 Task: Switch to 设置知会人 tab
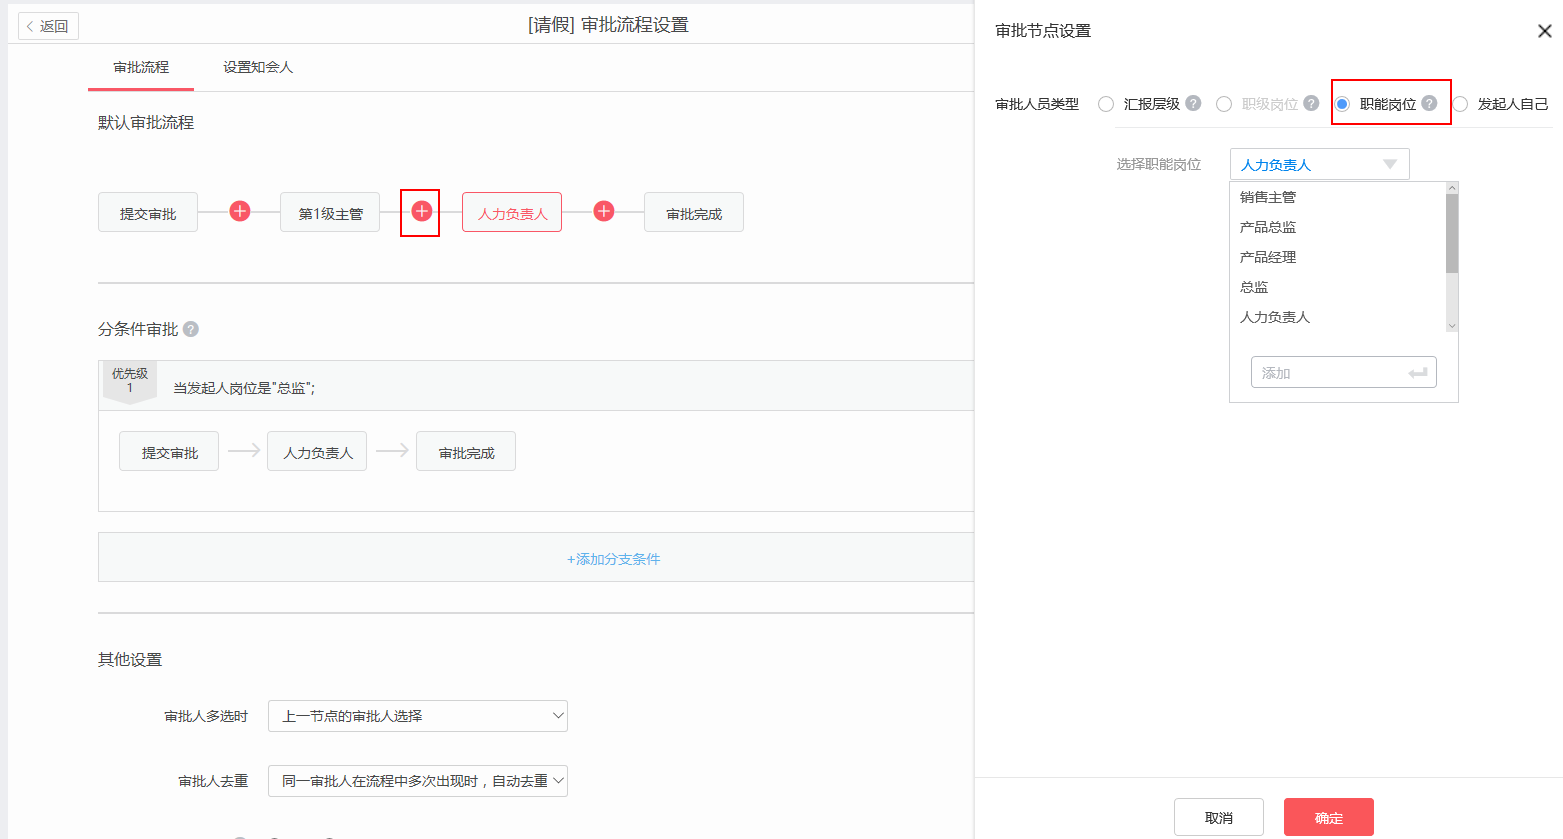tap(258, 67)
